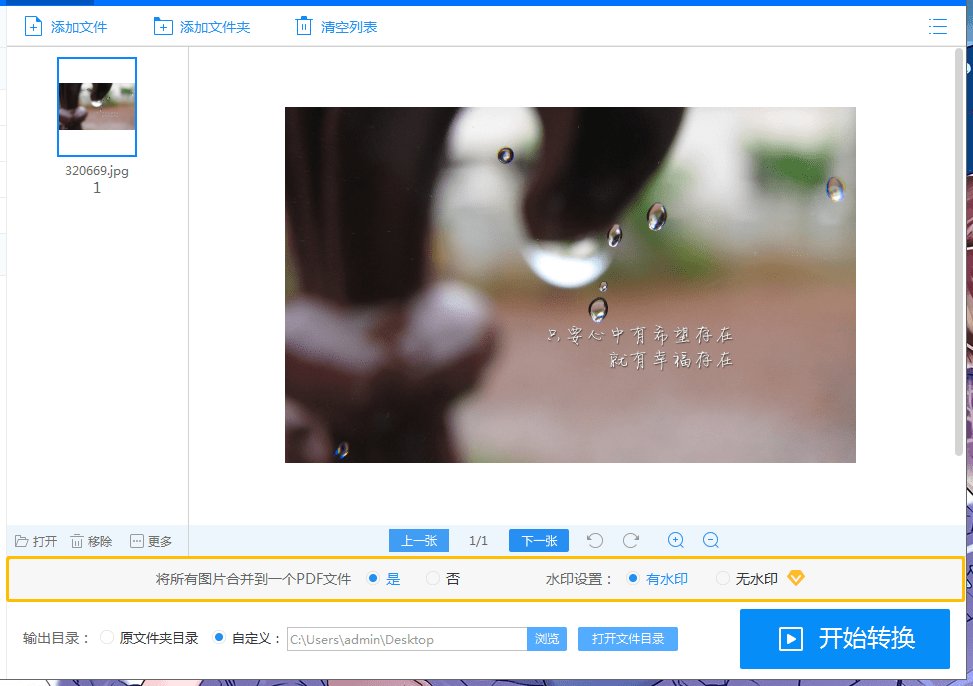This screenshot has height=686, width=973.
Task: Click the vertical scrollbar of the preview pane
Action: [959, 251]
